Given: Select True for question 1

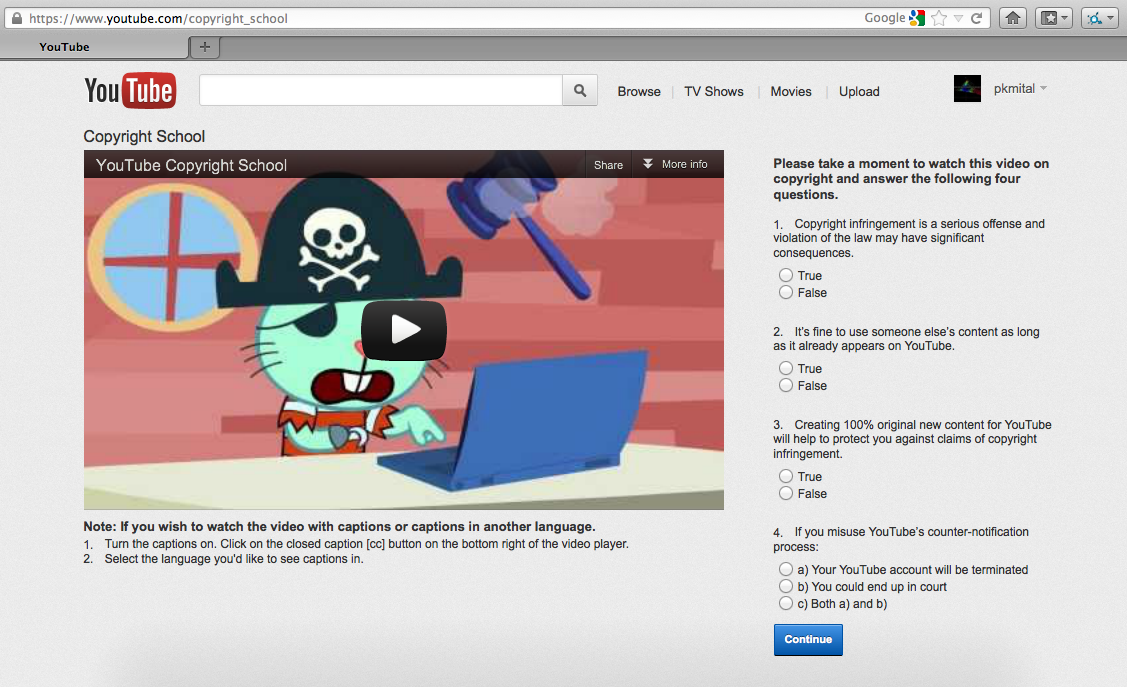Looking at the screenshot, I should (x=786, y=275).
